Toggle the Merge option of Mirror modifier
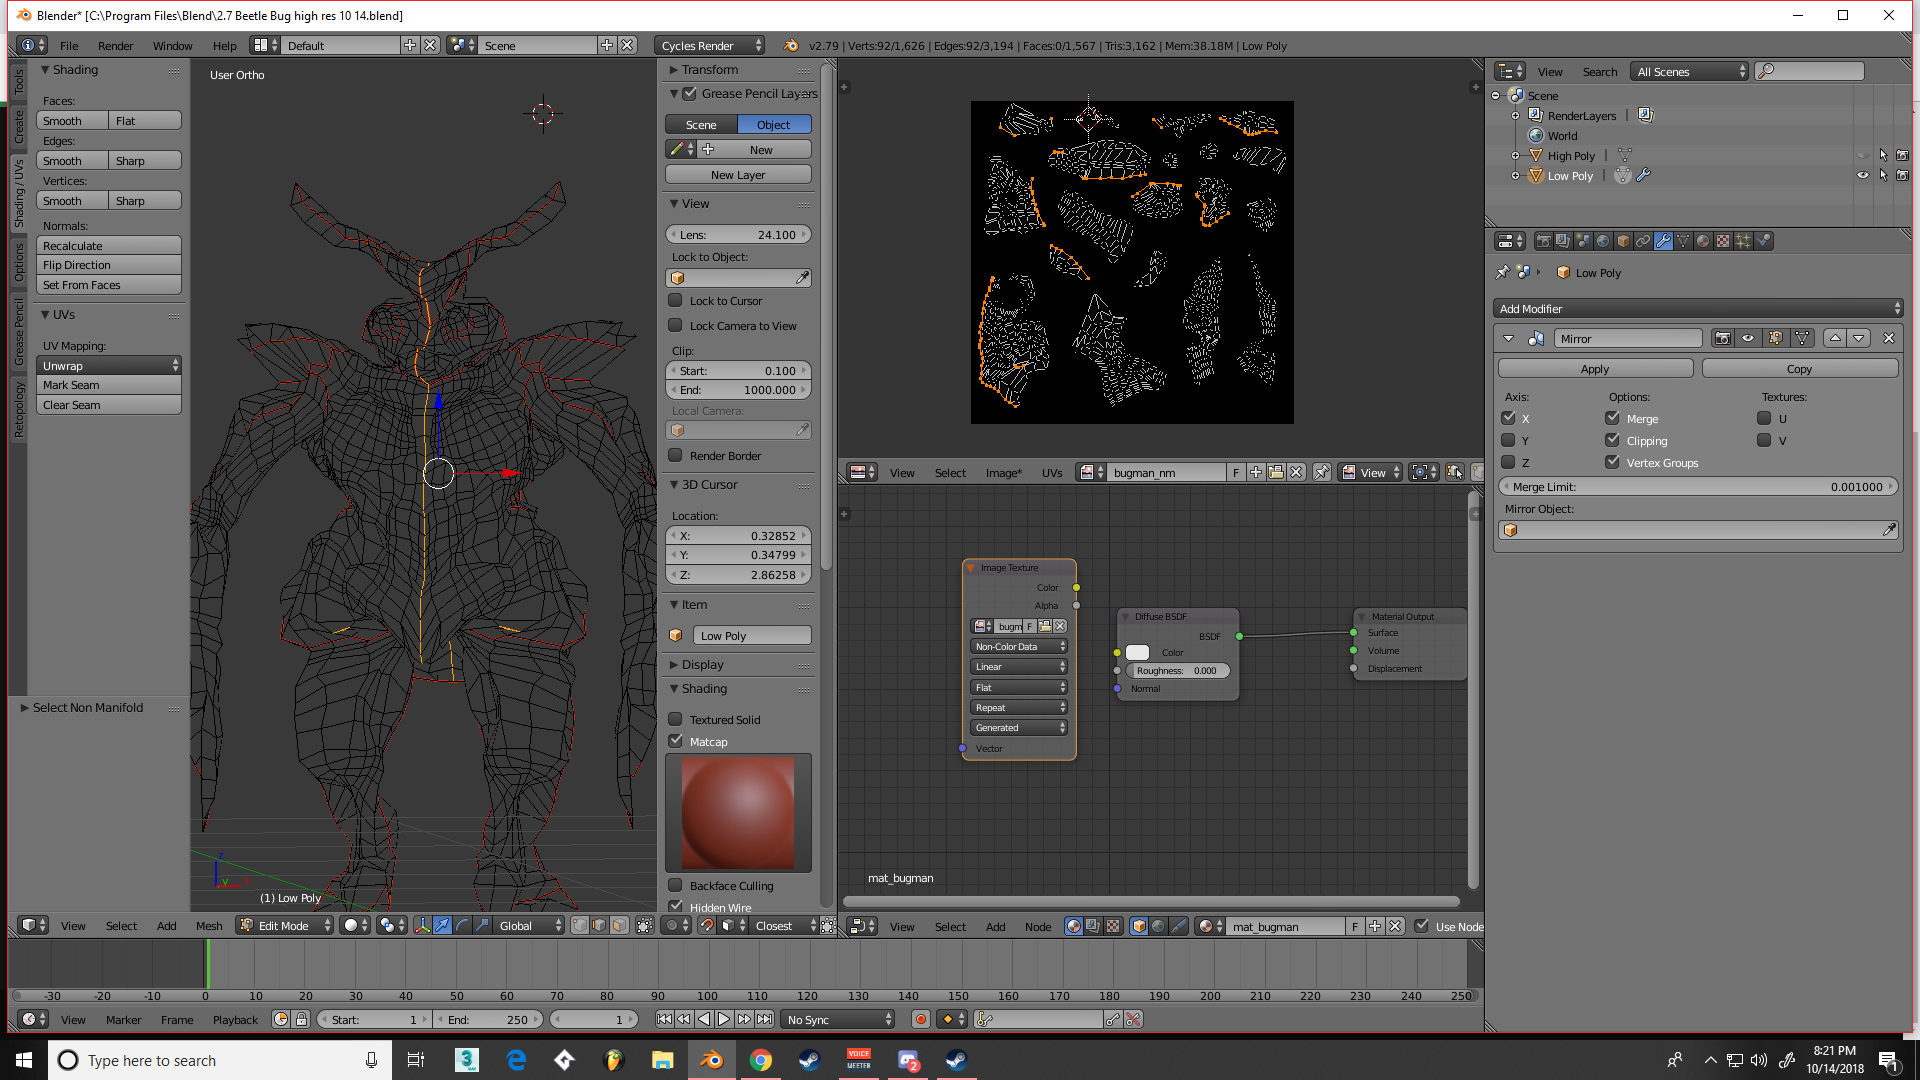The width and height of the screenshot is (1920, 1080). 1612,419
